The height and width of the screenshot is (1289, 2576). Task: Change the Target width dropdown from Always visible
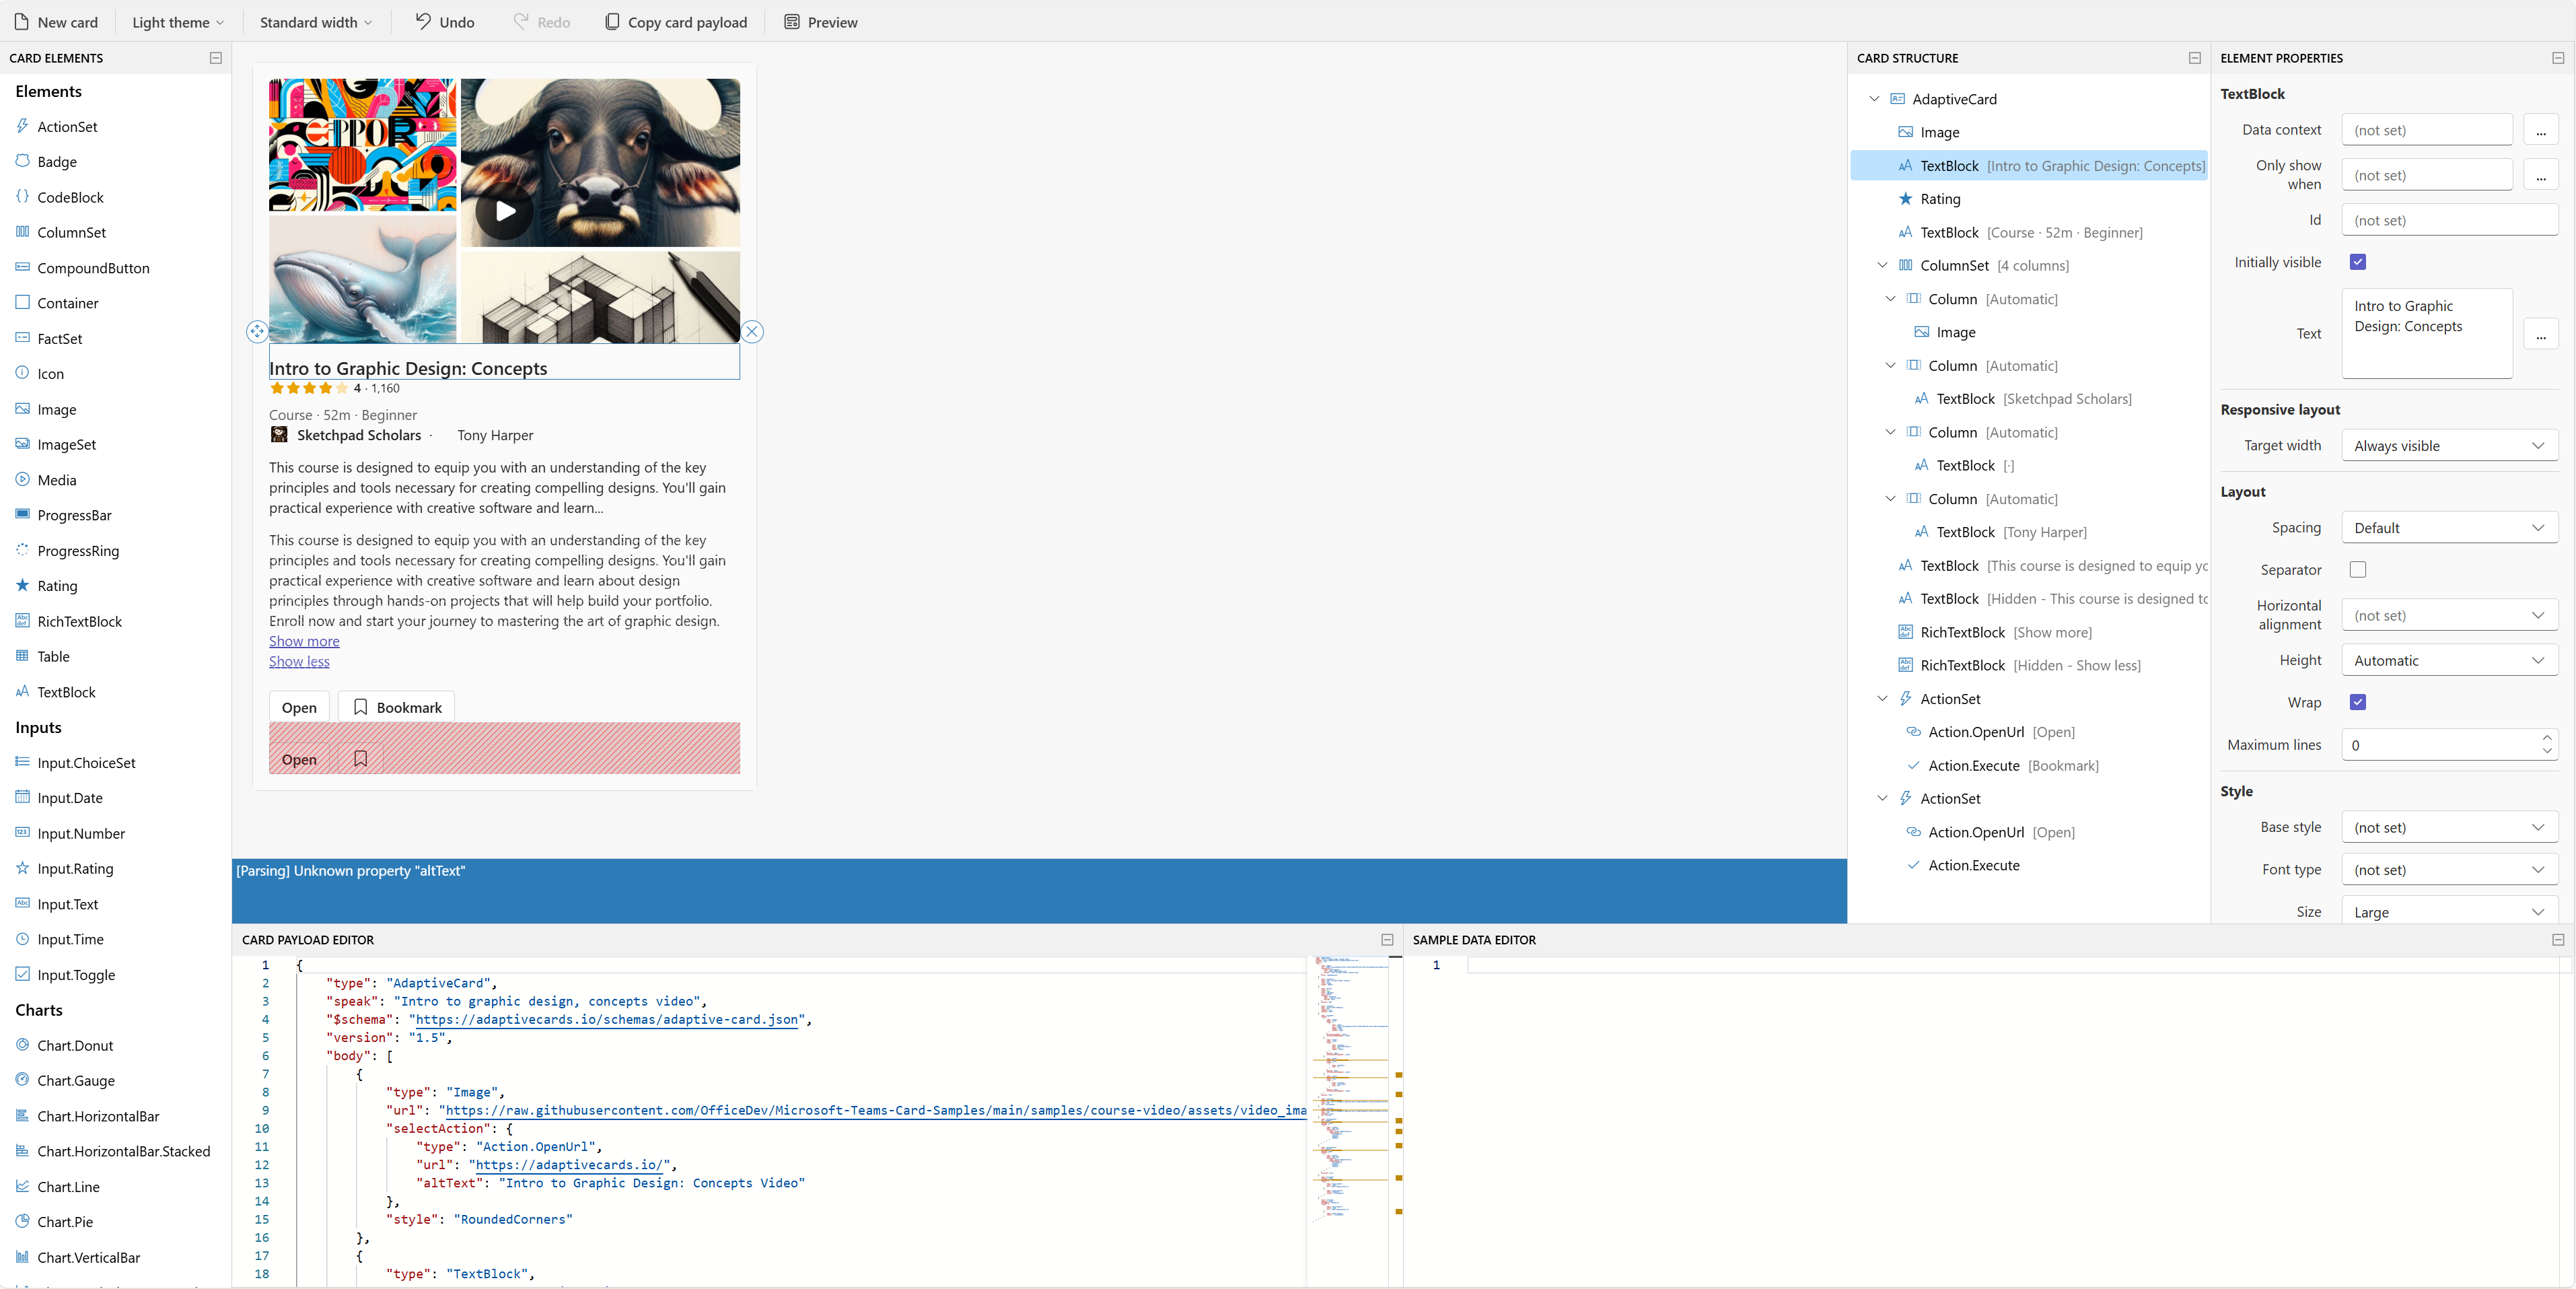tap(2449, 445)
